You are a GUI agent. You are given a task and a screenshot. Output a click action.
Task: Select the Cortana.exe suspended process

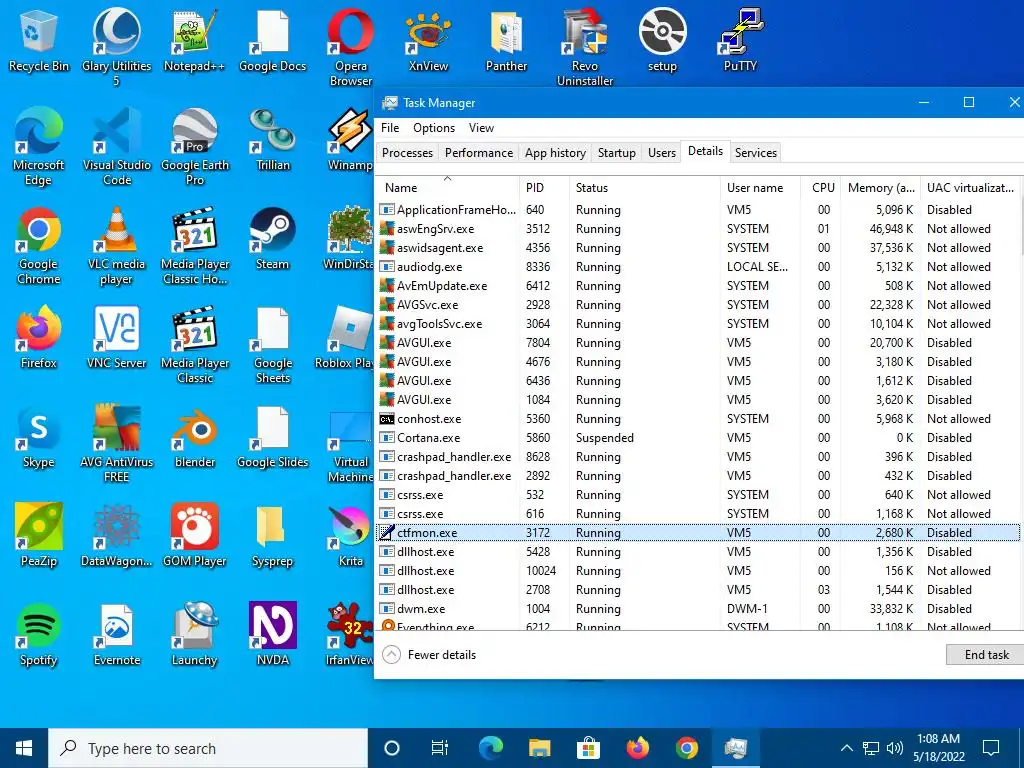point(698,438)
